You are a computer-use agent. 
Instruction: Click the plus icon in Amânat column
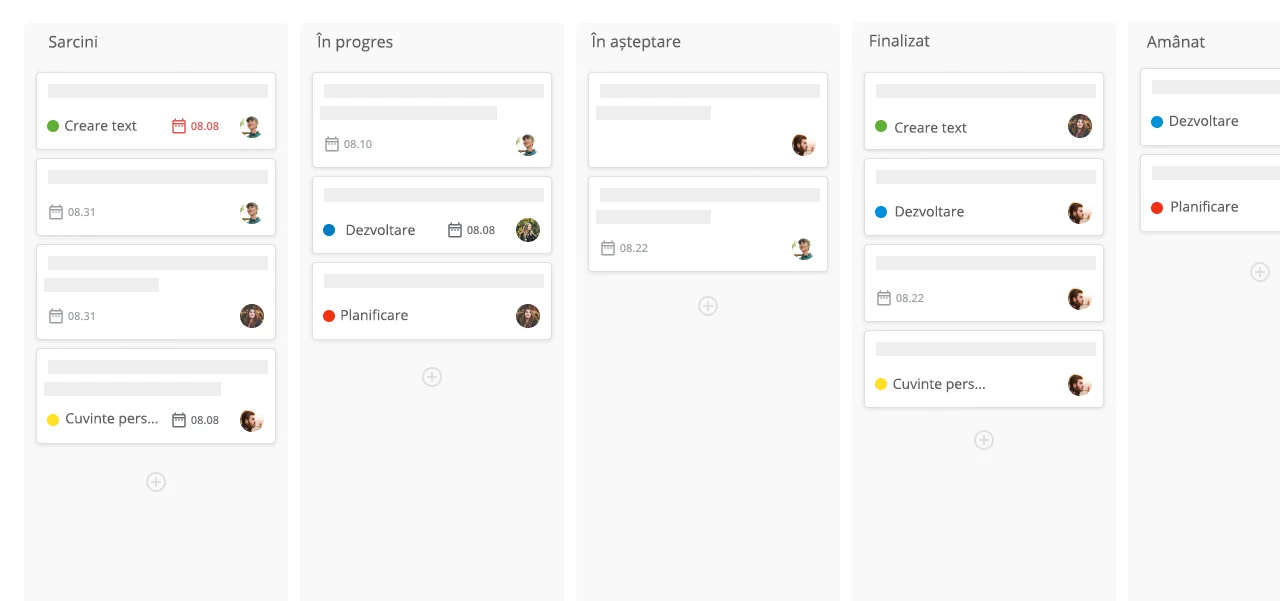point(1260,272)
